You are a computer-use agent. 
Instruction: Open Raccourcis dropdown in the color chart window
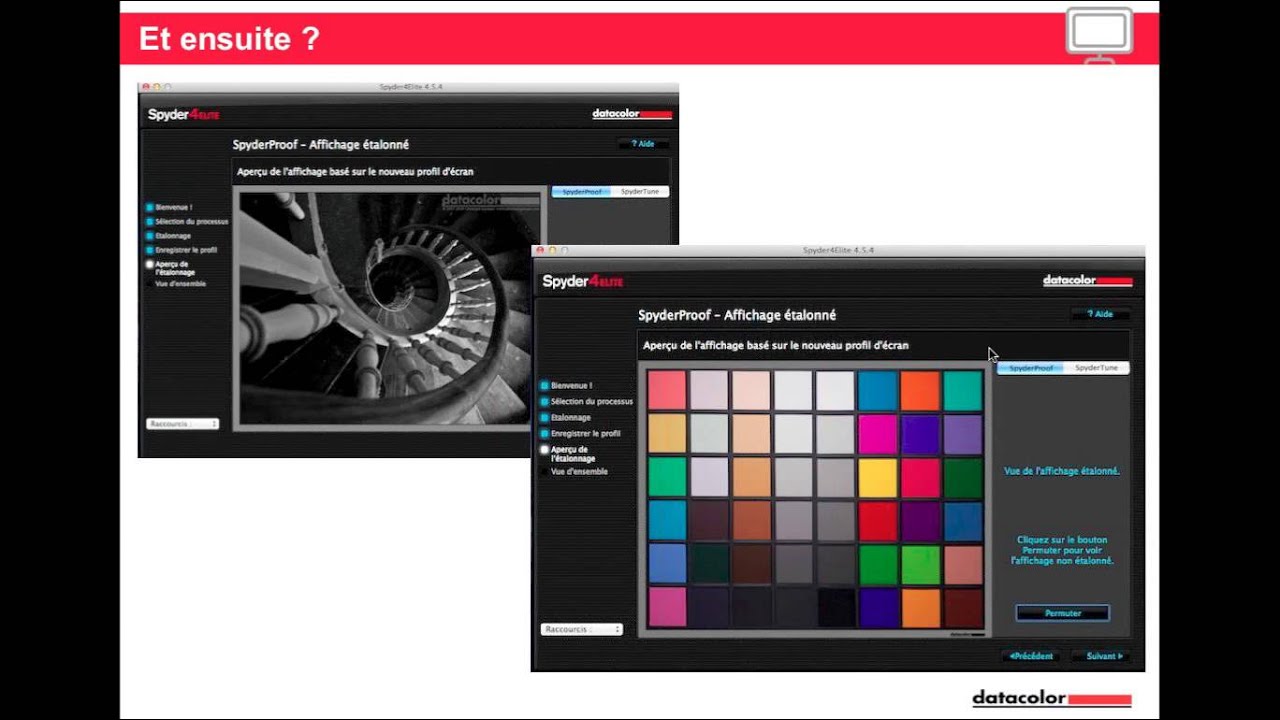582,629
